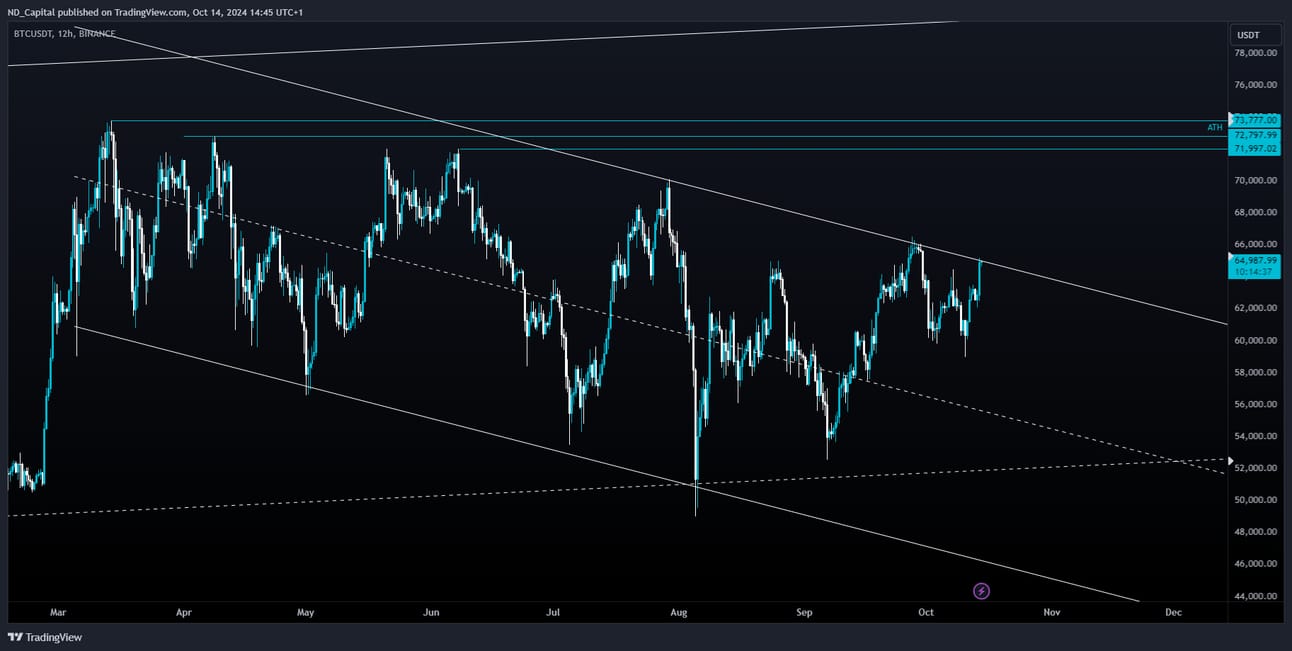Click the Dec label on time axis
Image resolution: width=1292 pixels, height=651 pixels.
click(1173, 612)
